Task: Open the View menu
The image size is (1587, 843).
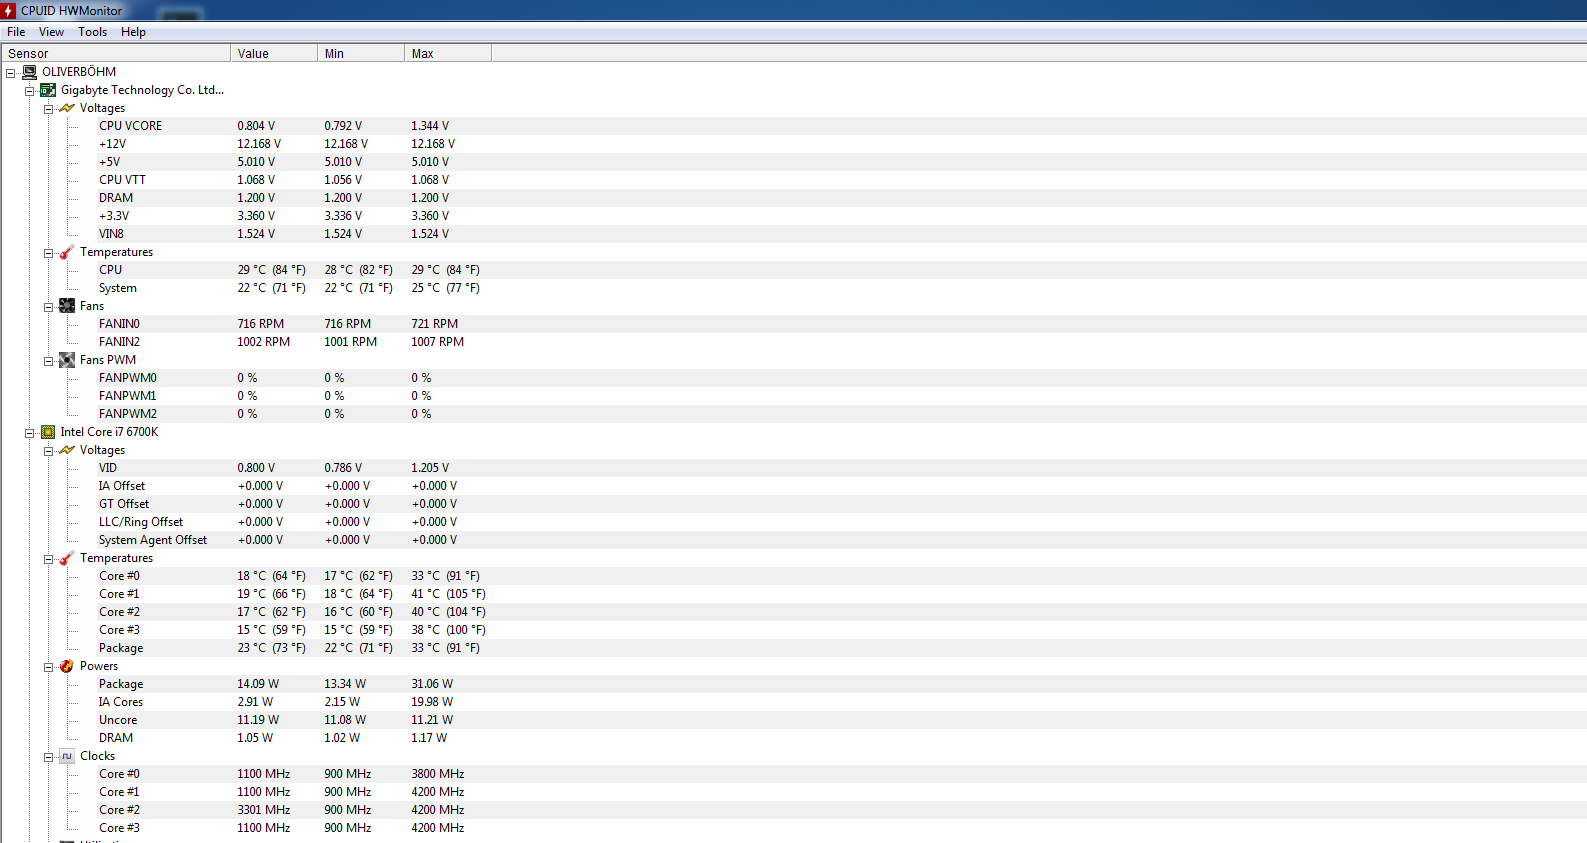Action: pos(51,32)
